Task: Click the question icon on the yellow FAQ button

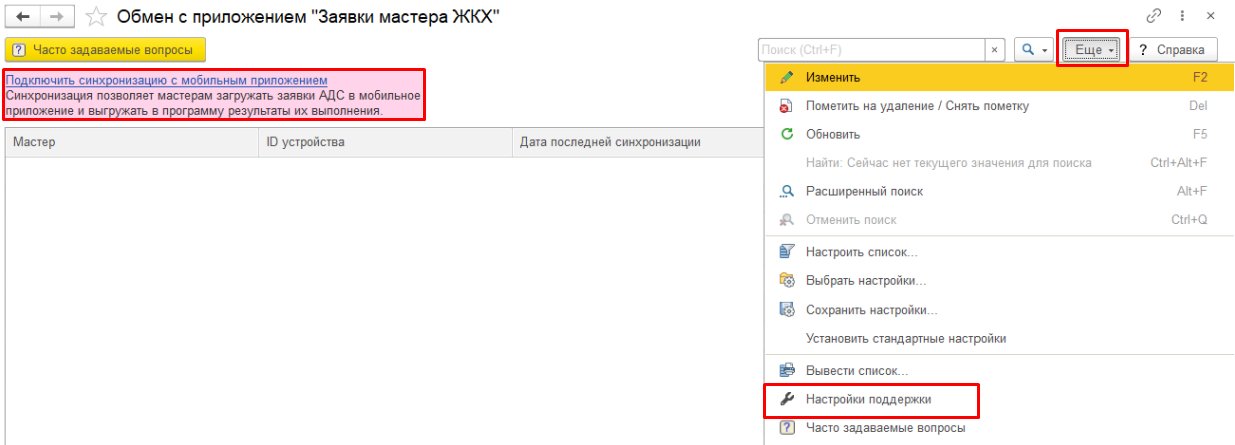Action: coord(19,49)
